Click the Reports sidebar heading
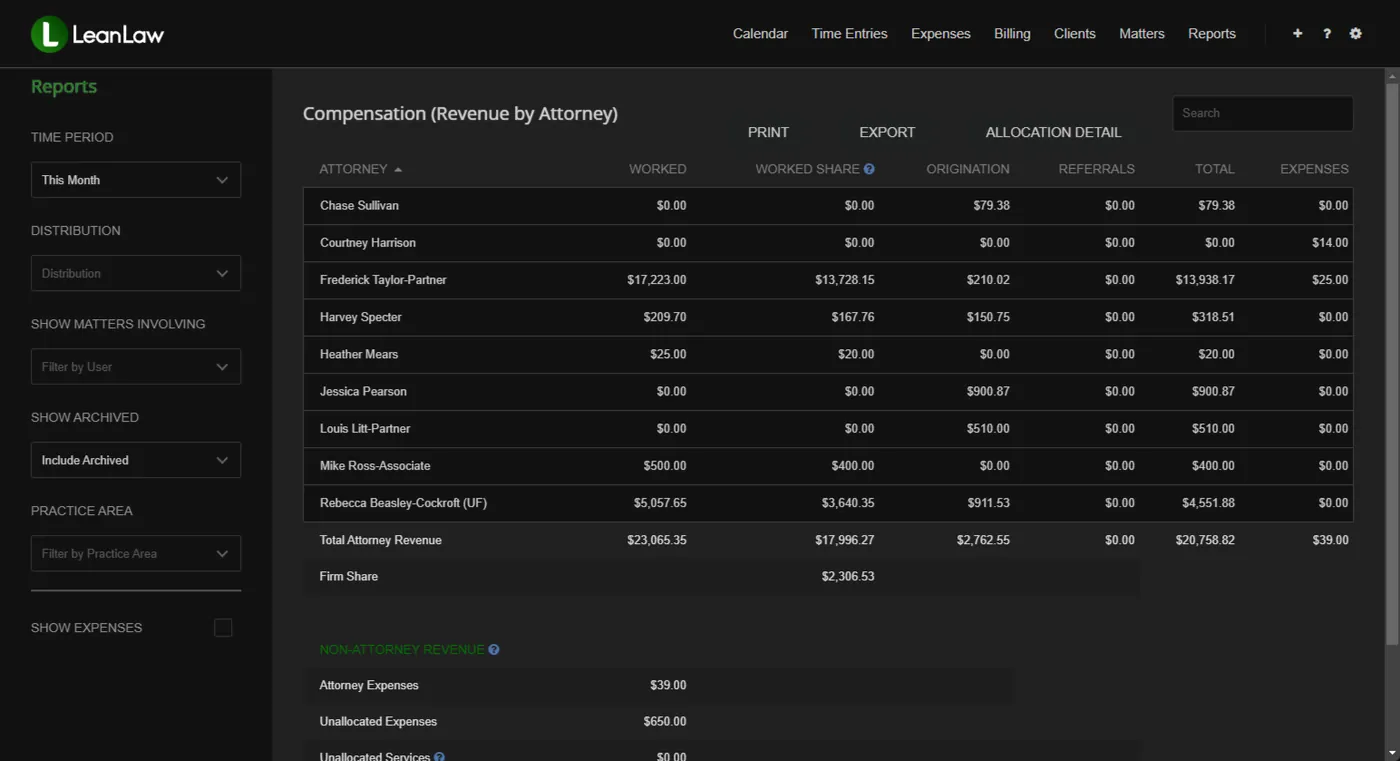 (64, 87)
